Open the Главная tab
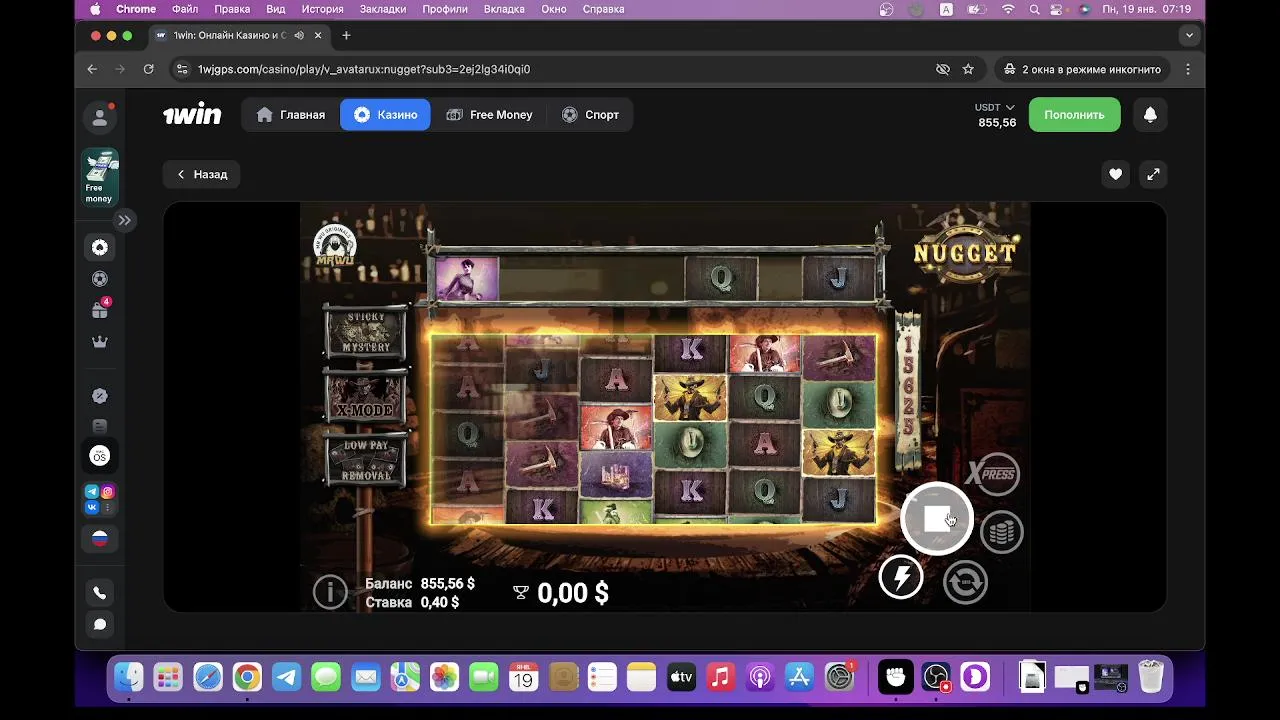Image resolution: width=1280 pixels, height=720 pixels. click(291, 115)
